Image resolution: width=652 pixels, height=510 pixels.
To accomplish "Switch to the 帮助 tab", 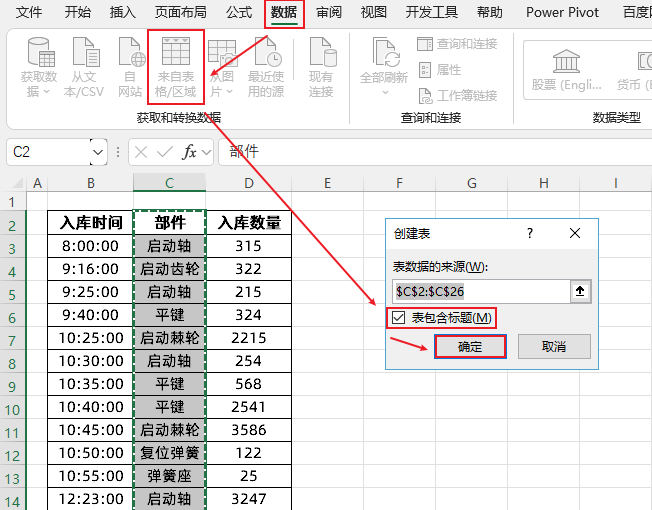I will [490, 12].
